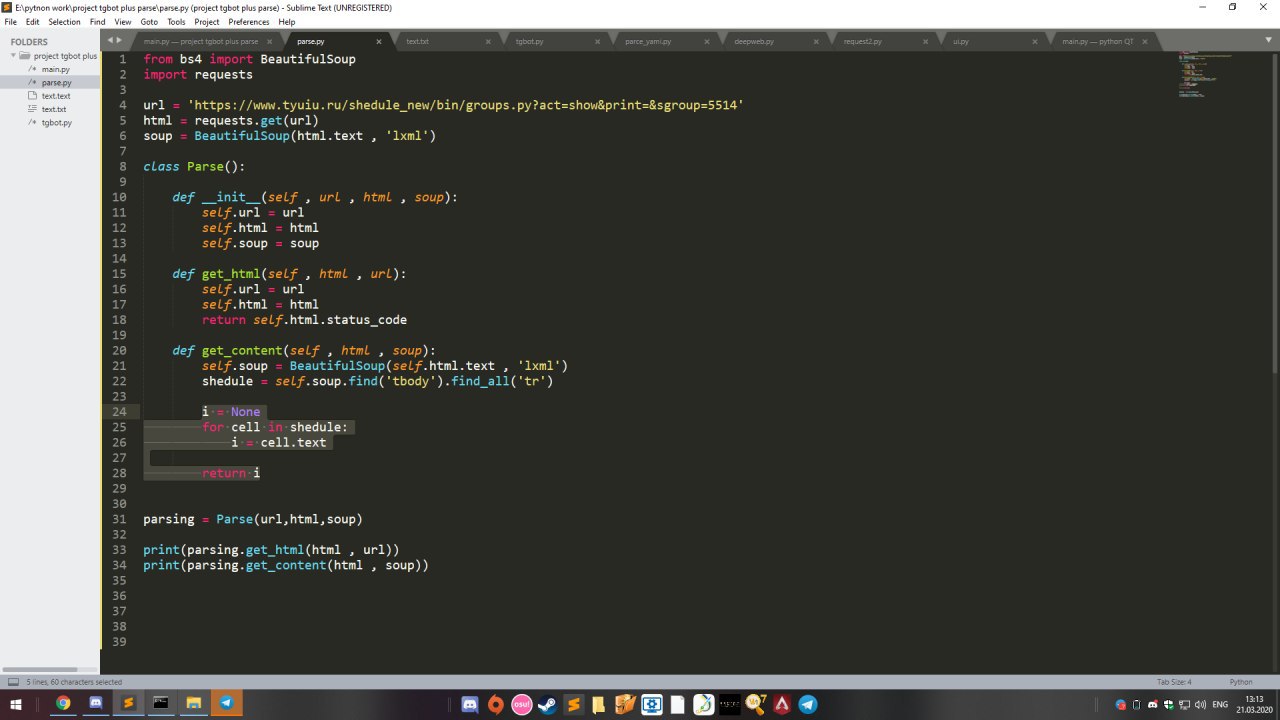Viewport: 1280px width, 720px height.
Task: Open the Selection menu
Action: (x=64, y=21)
